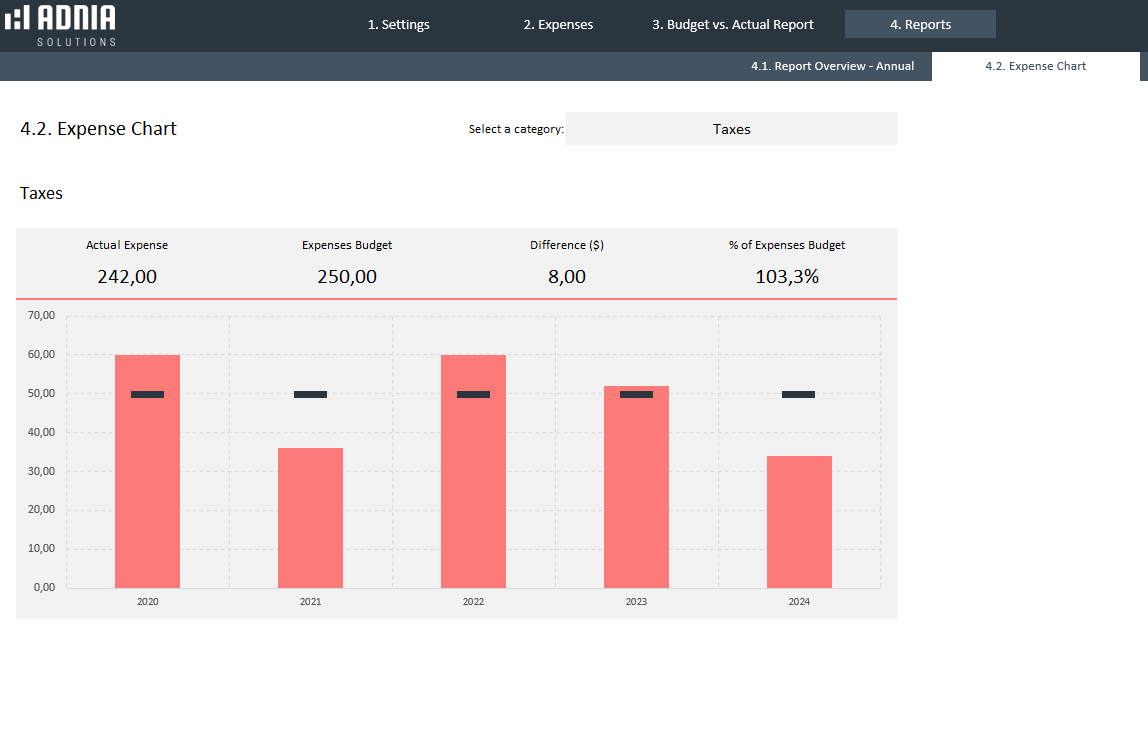Click the 2024 expense bar
Viewport: 1148px width, 755px height.
point(799,522)
